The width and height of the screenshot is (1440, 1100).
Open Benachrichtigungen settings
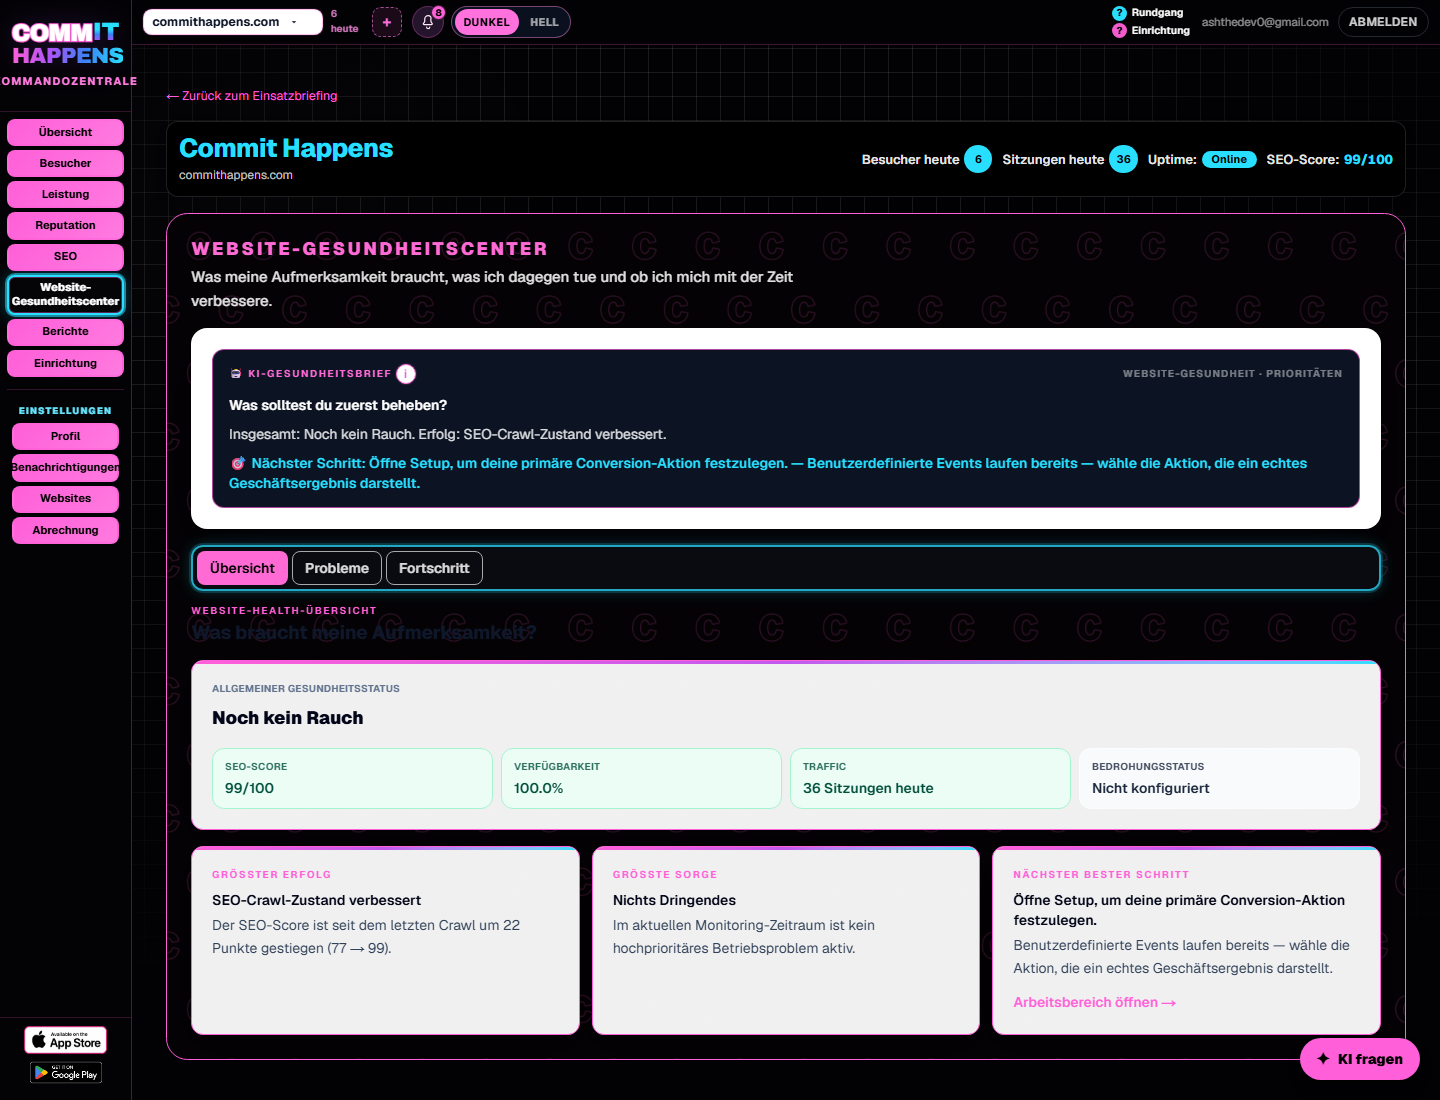tap(66, 467)
